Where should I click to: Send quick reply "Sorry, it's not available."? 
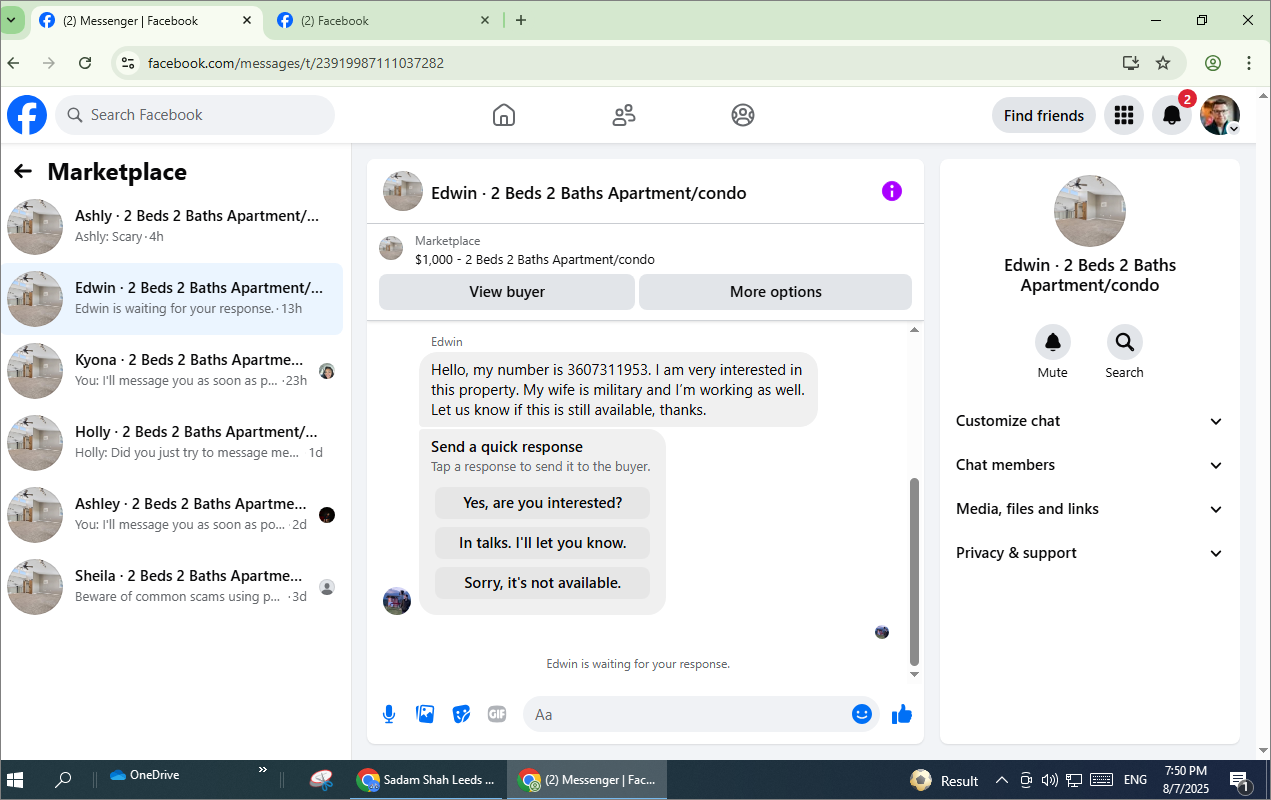click(543, 583)
